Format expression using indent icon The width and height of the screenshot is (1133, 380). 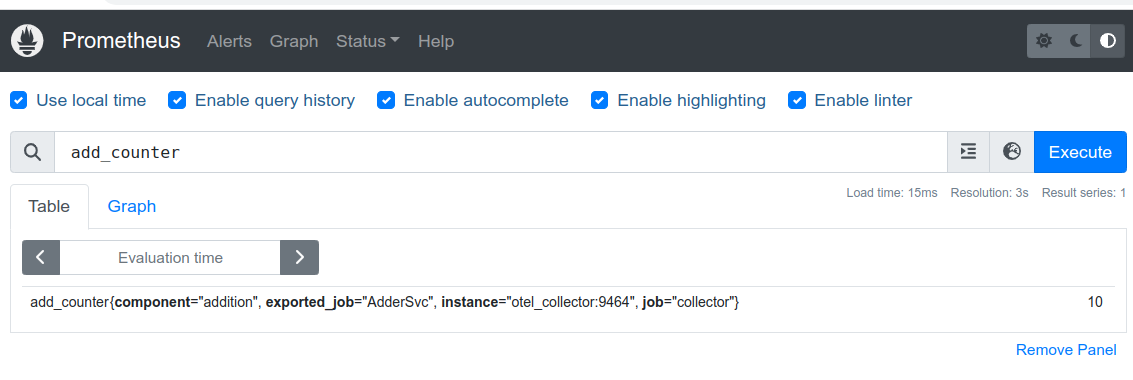point(968,152)
